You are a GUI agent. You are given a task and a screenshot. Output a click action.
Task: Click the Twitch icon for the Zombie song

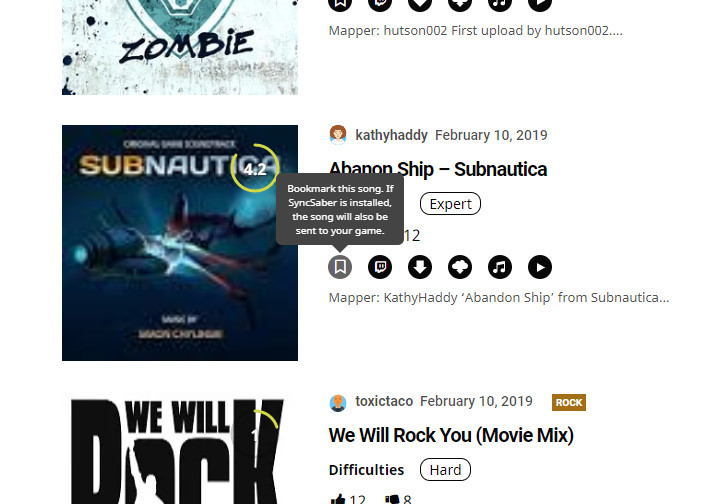coord(380,4)
